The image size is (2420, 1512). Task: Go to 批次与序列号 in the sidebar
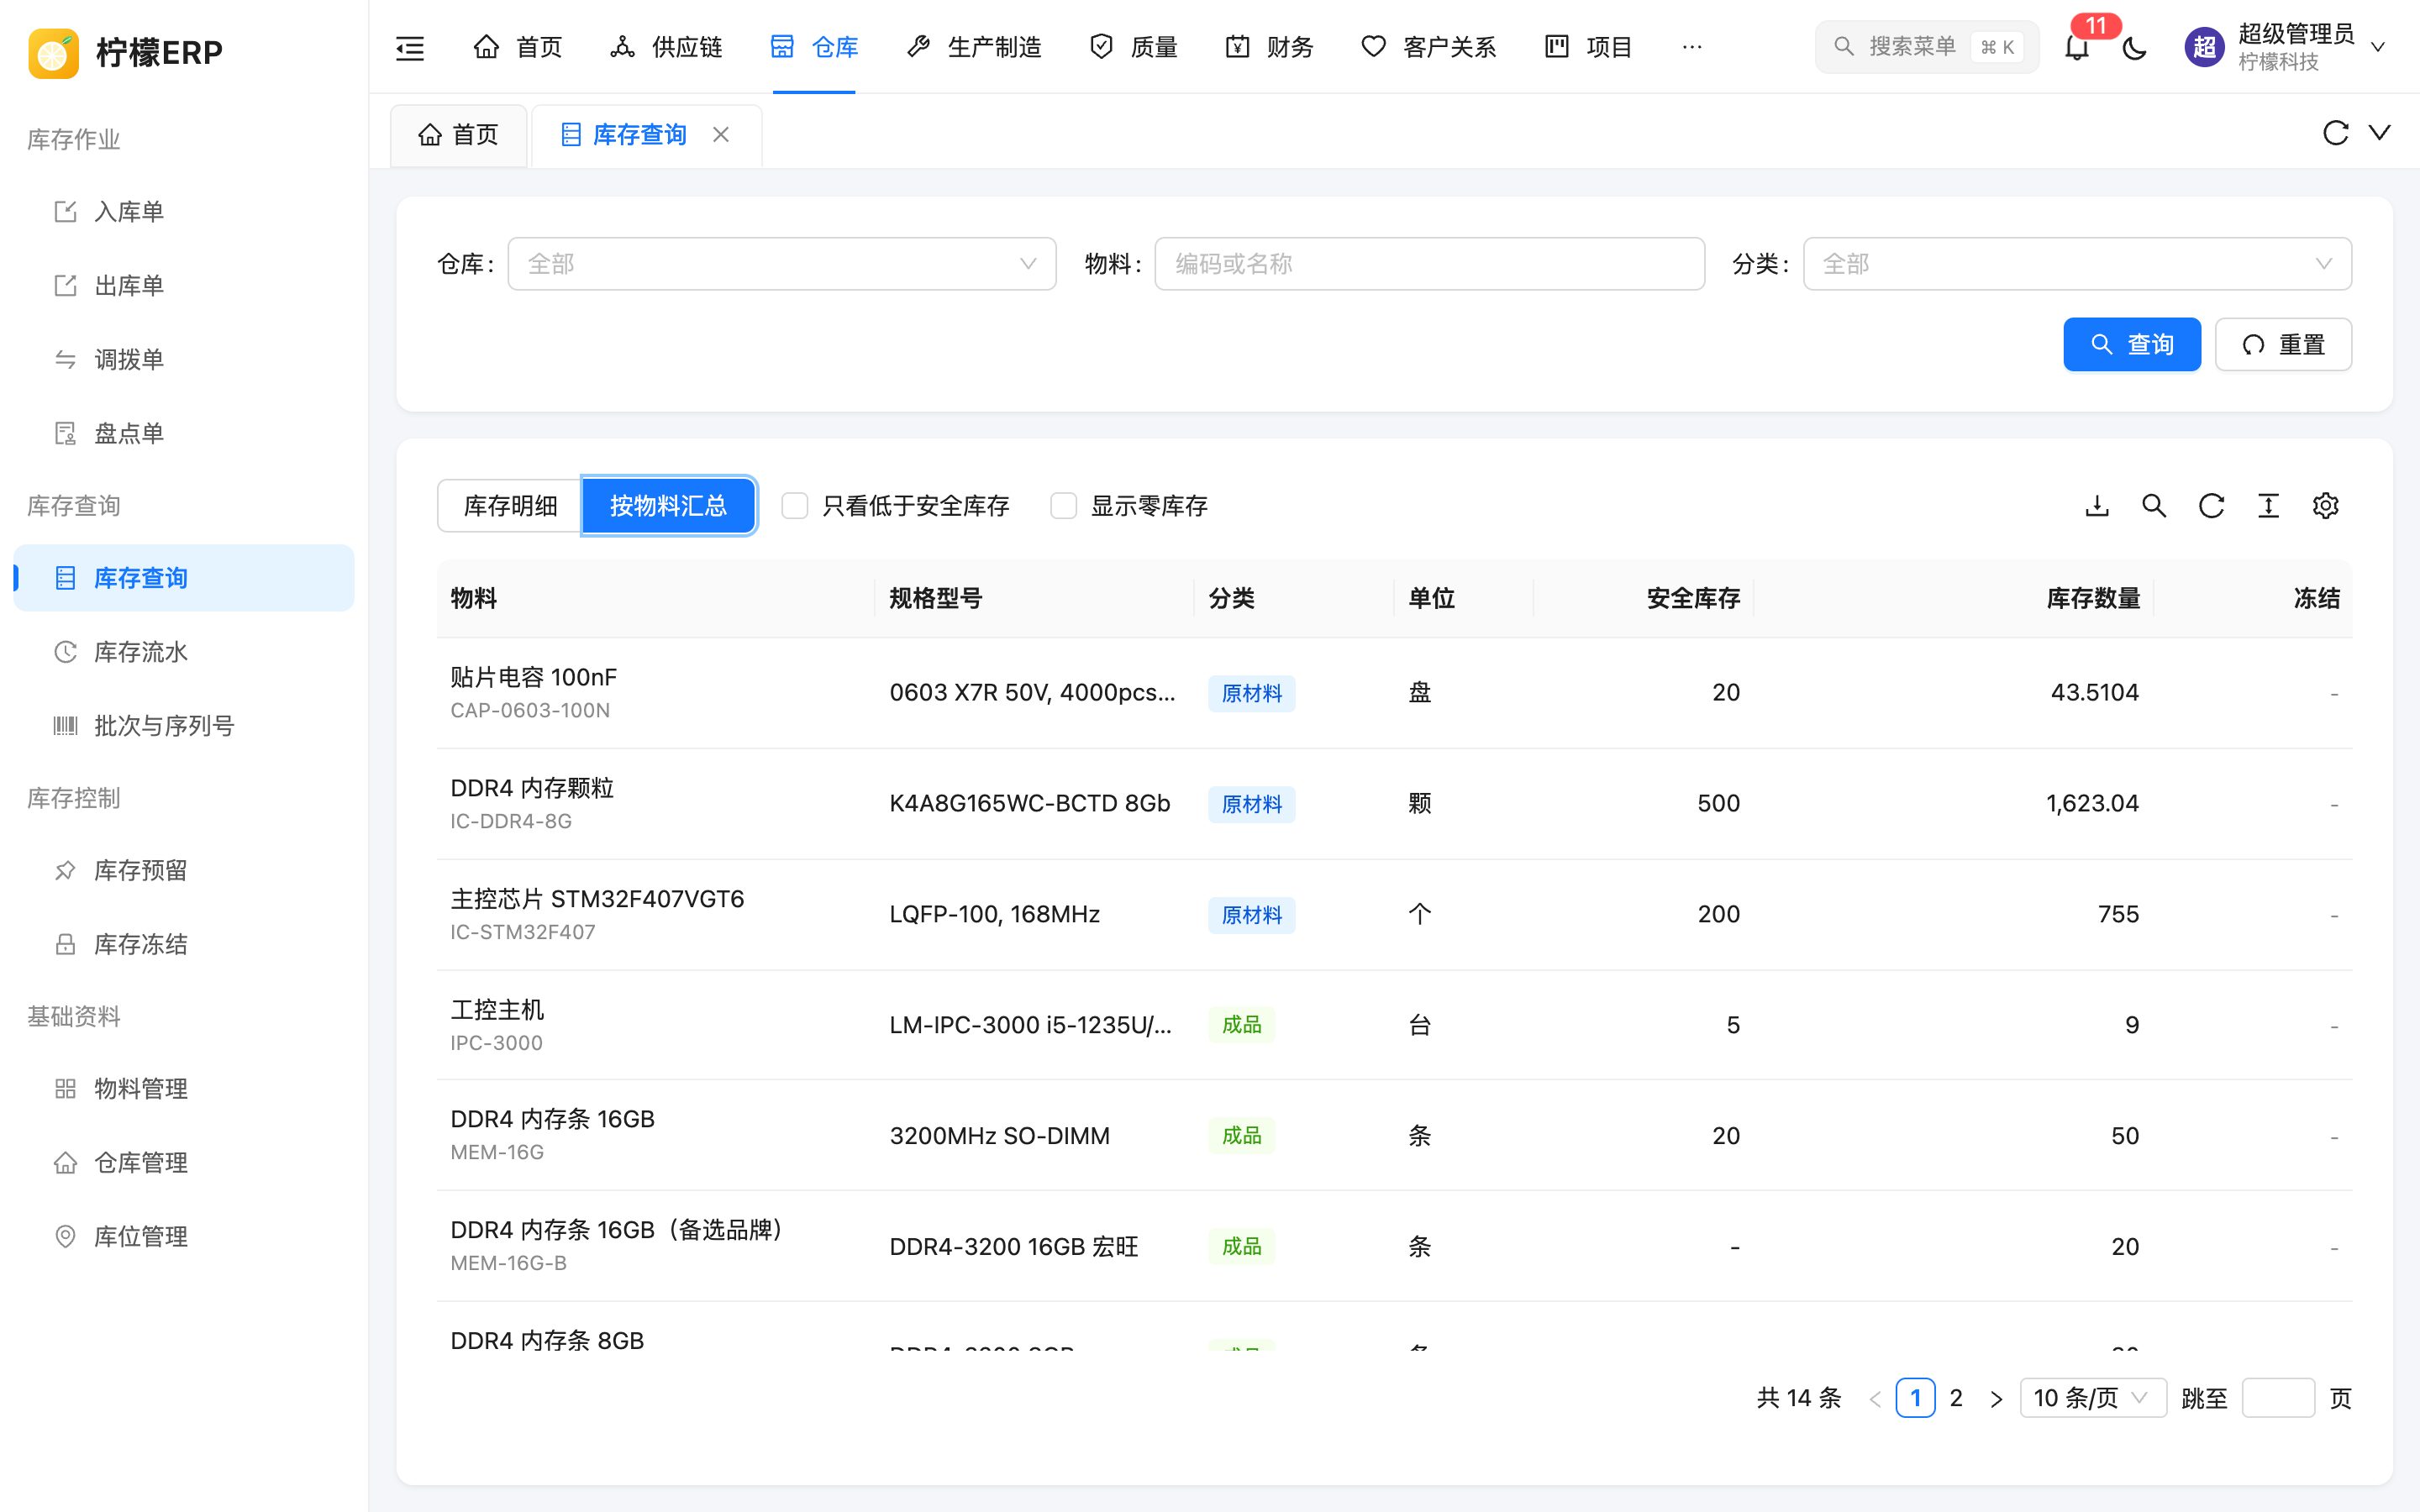click(x=184, y=726)
